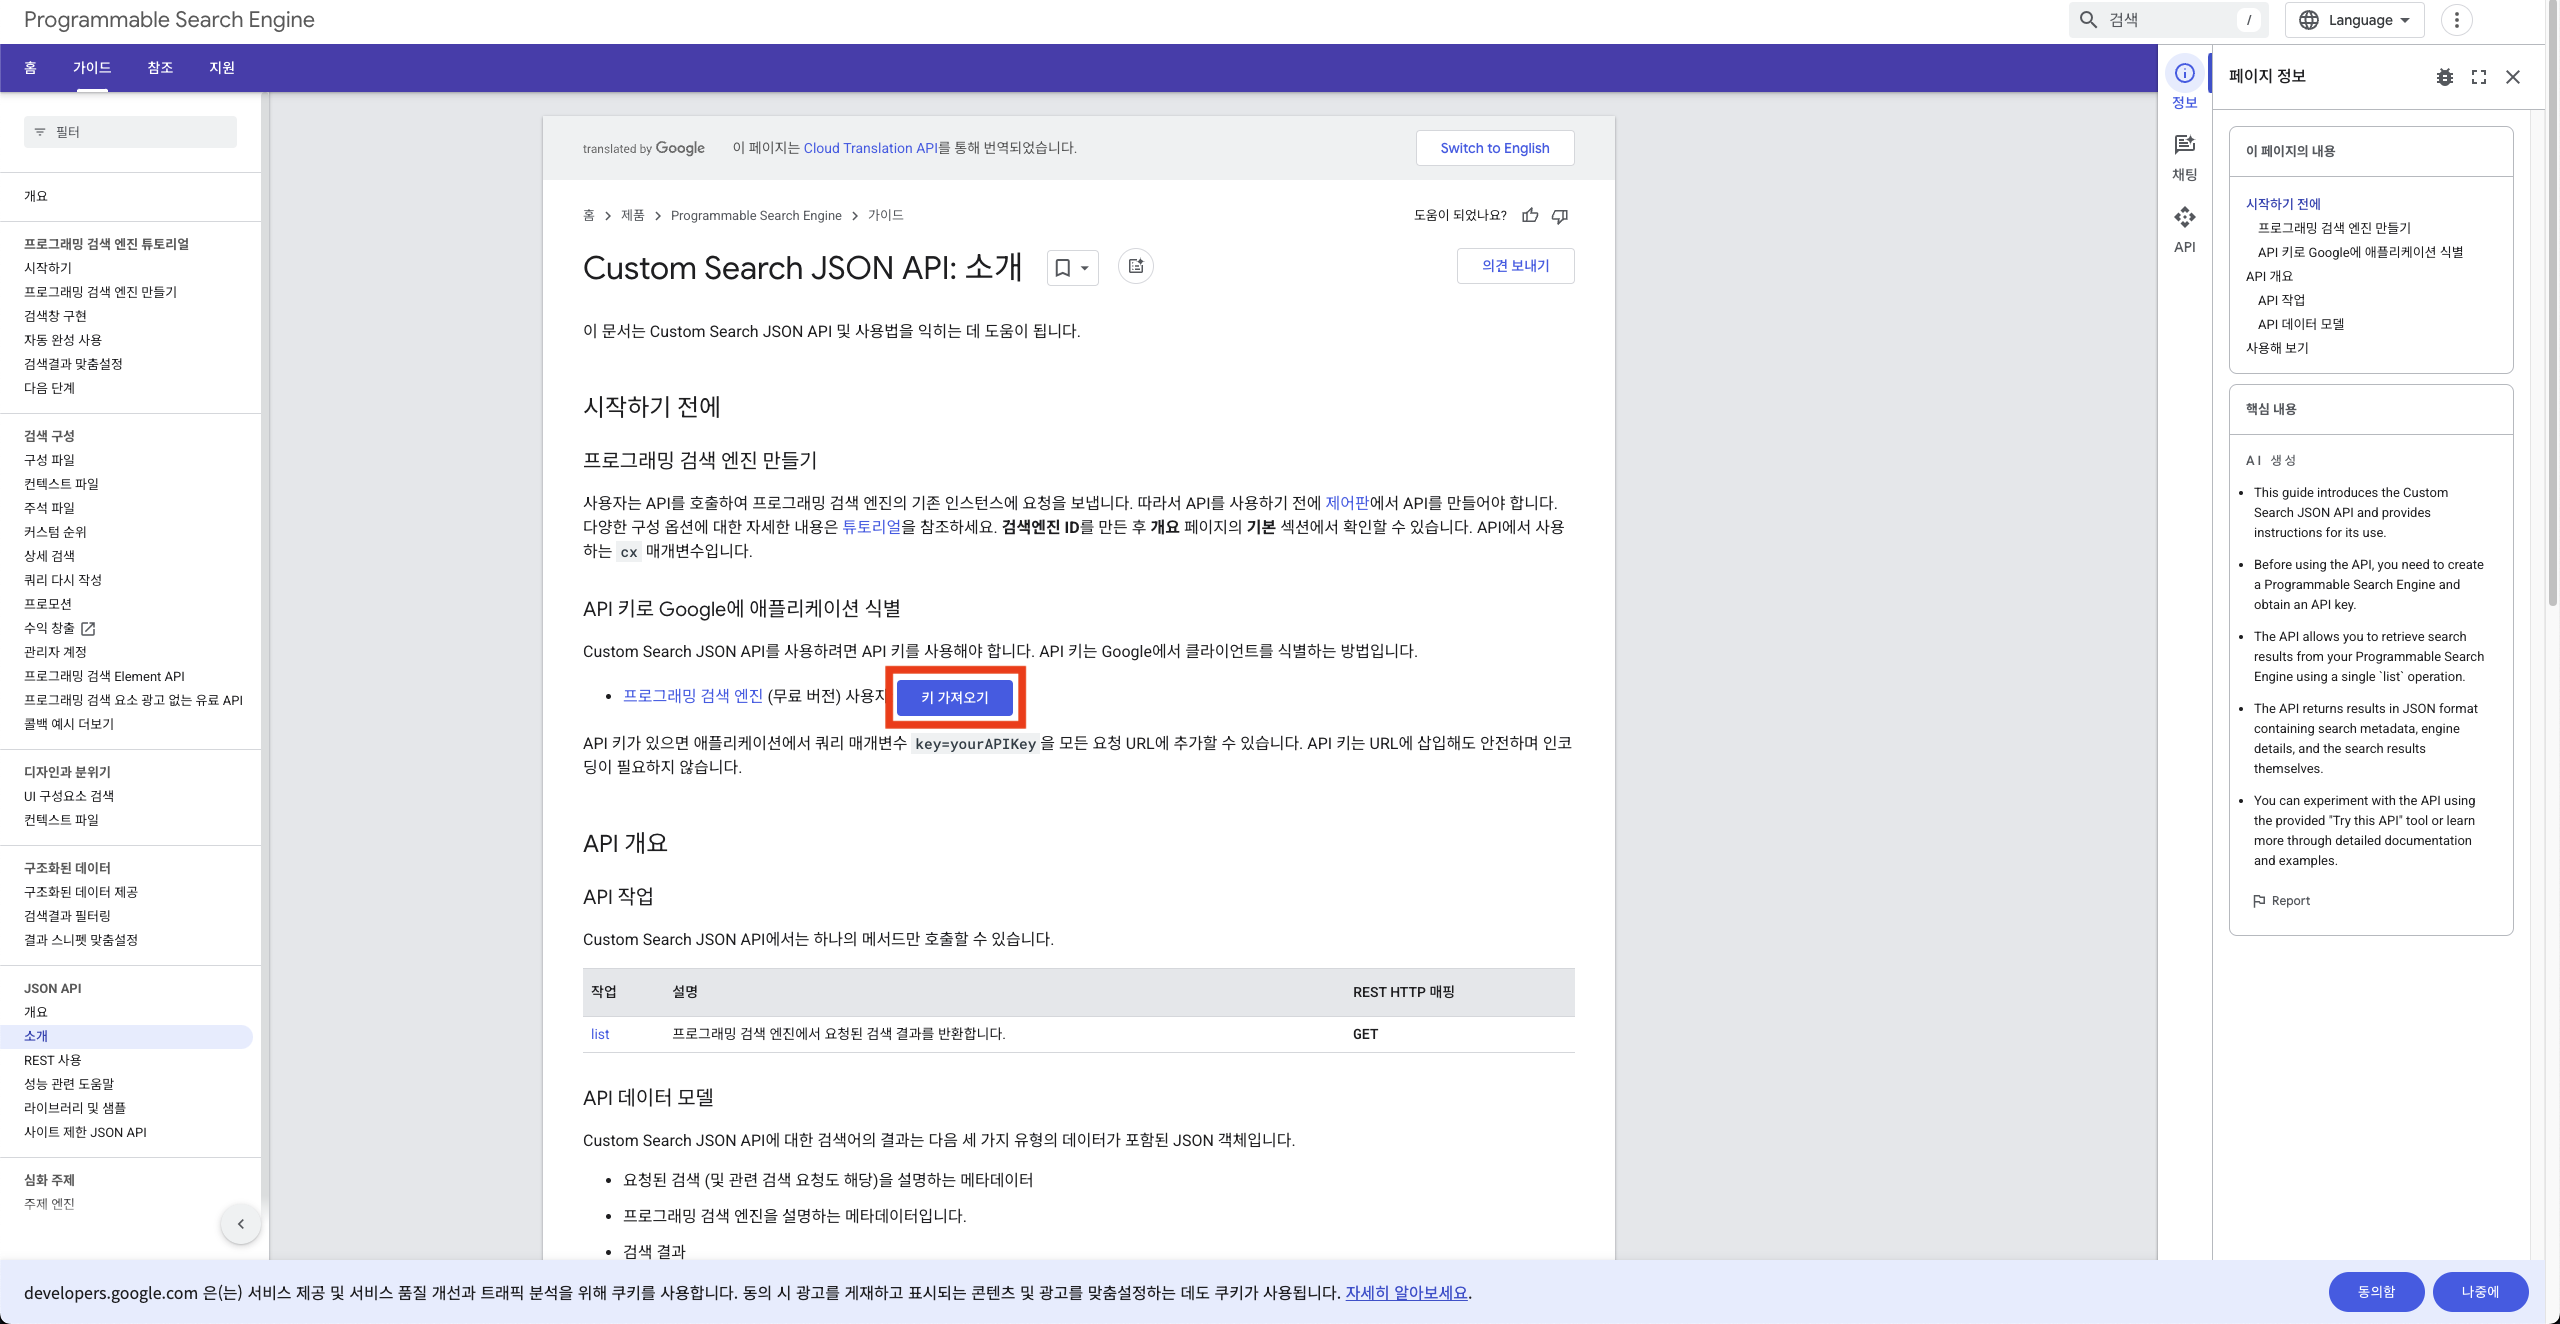Open the 자세히 알아보세요 cookie link
The width and height of the screenshot is (2560, 1324).
pos(1406,1293)
